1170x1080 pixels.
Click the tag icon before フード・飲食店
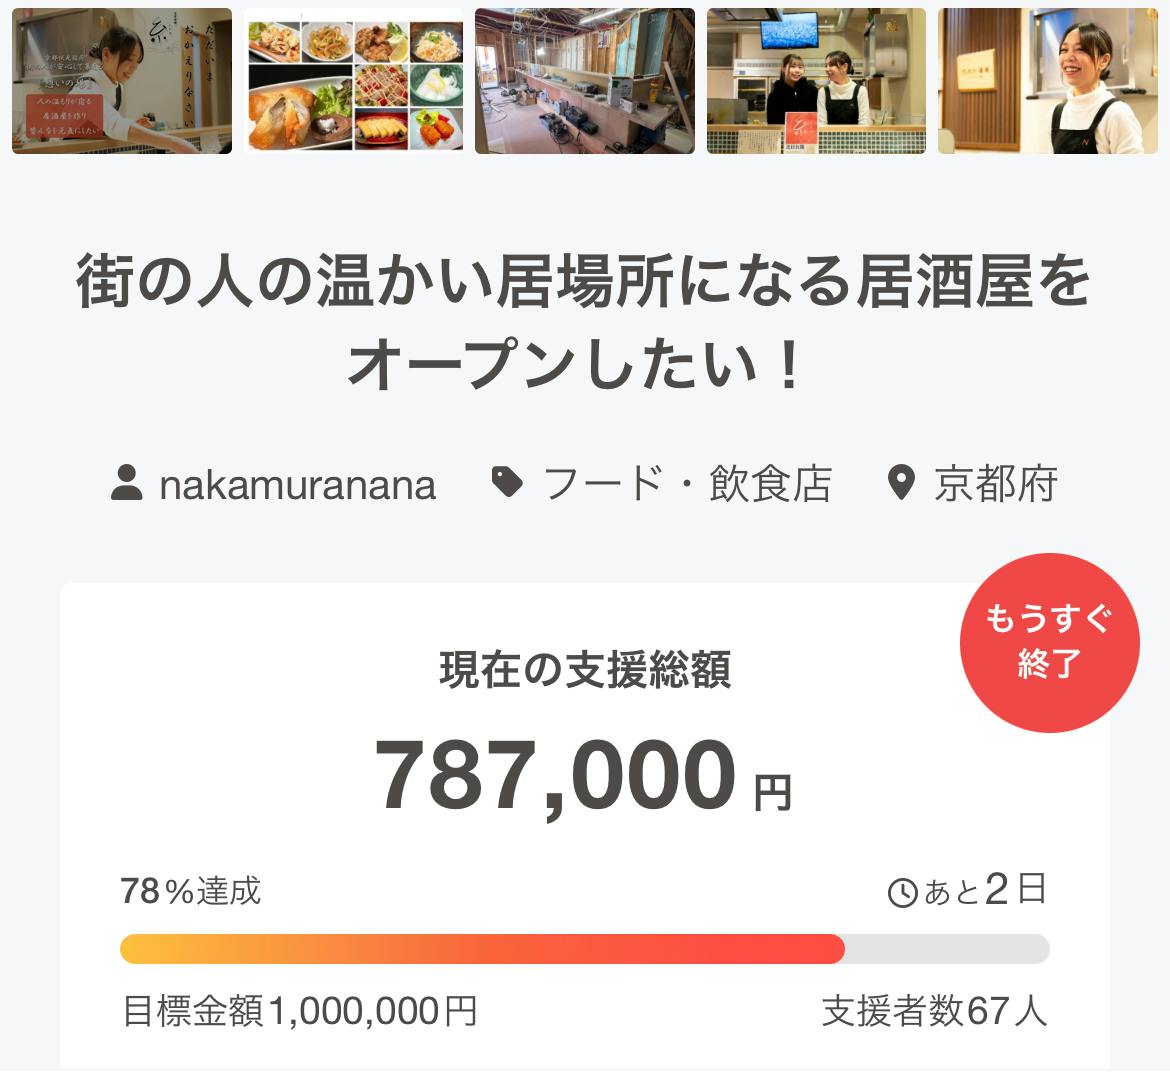tap(508, 484)
